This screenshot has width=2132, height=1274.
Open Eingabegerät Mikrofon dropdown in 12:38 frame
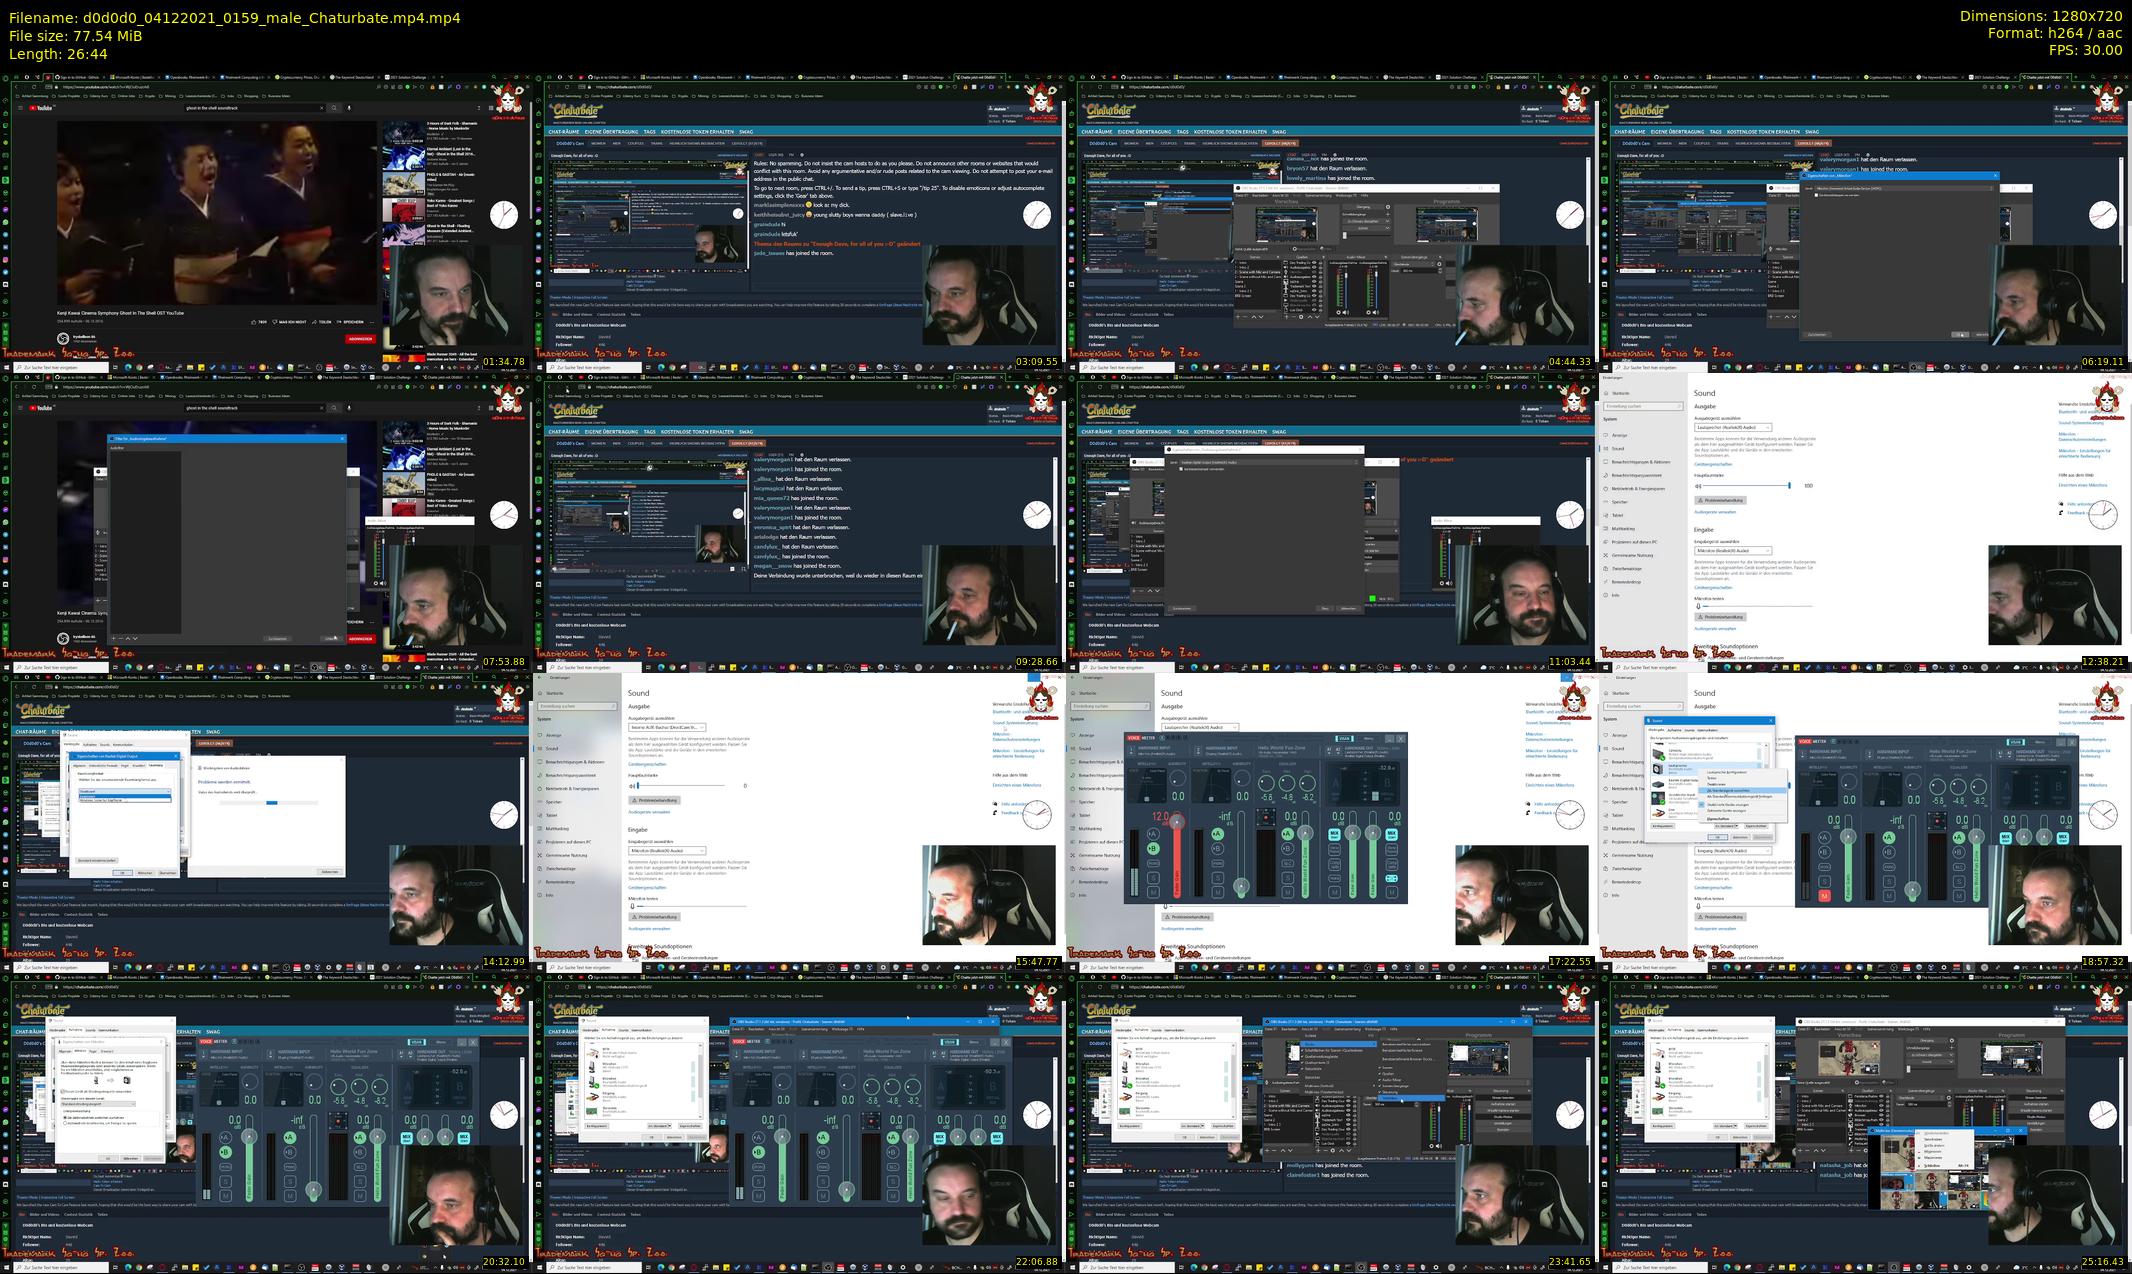point(1732,551)
